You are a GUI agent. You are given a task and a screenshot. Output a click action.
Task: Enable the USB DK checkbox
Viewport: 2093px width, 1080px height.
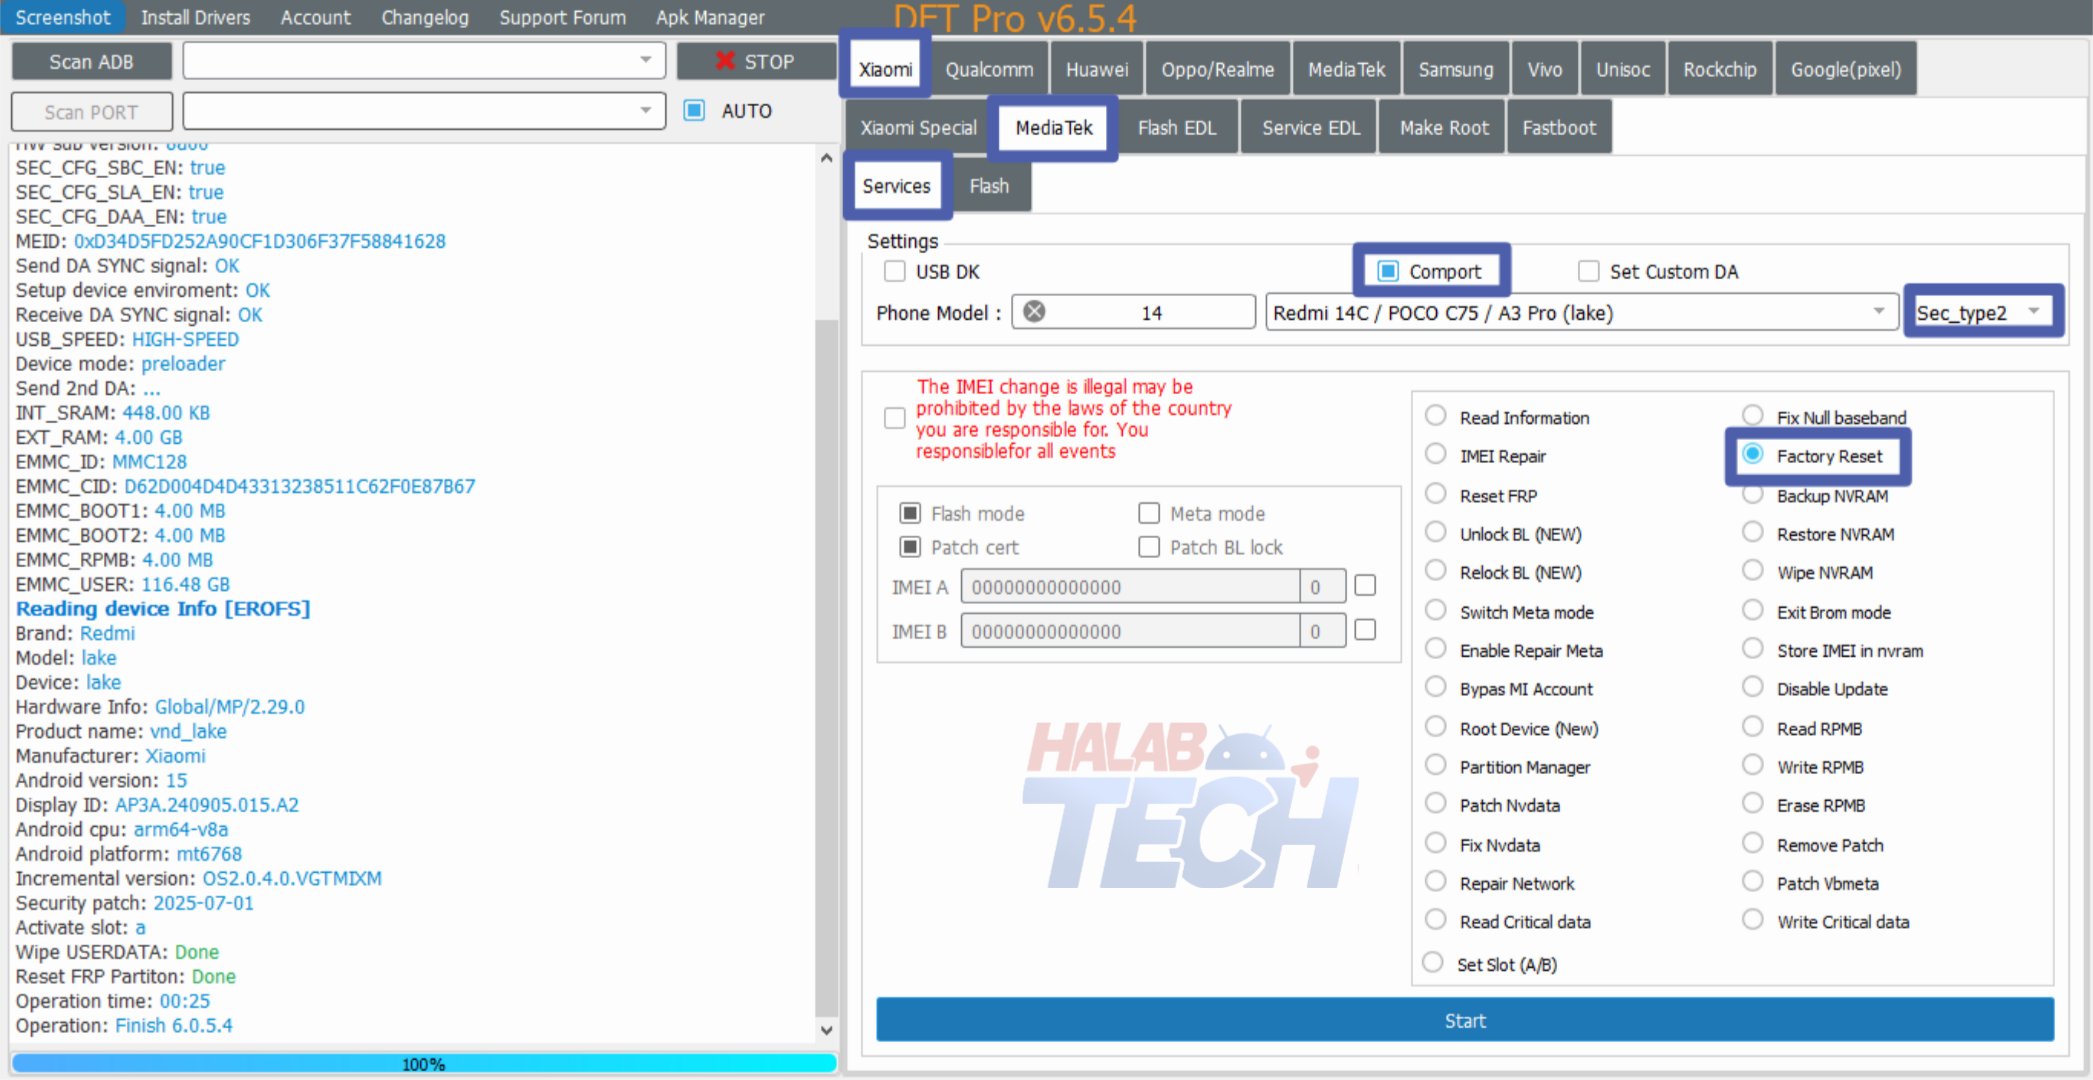pyautogui.click(x=895, y=272)
